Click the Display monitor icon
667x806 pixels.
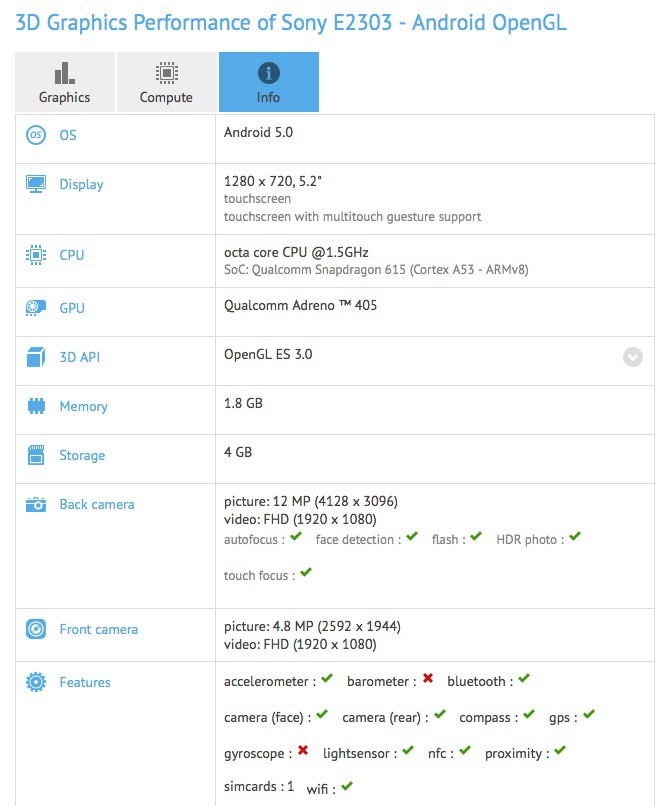coord(36,184)
